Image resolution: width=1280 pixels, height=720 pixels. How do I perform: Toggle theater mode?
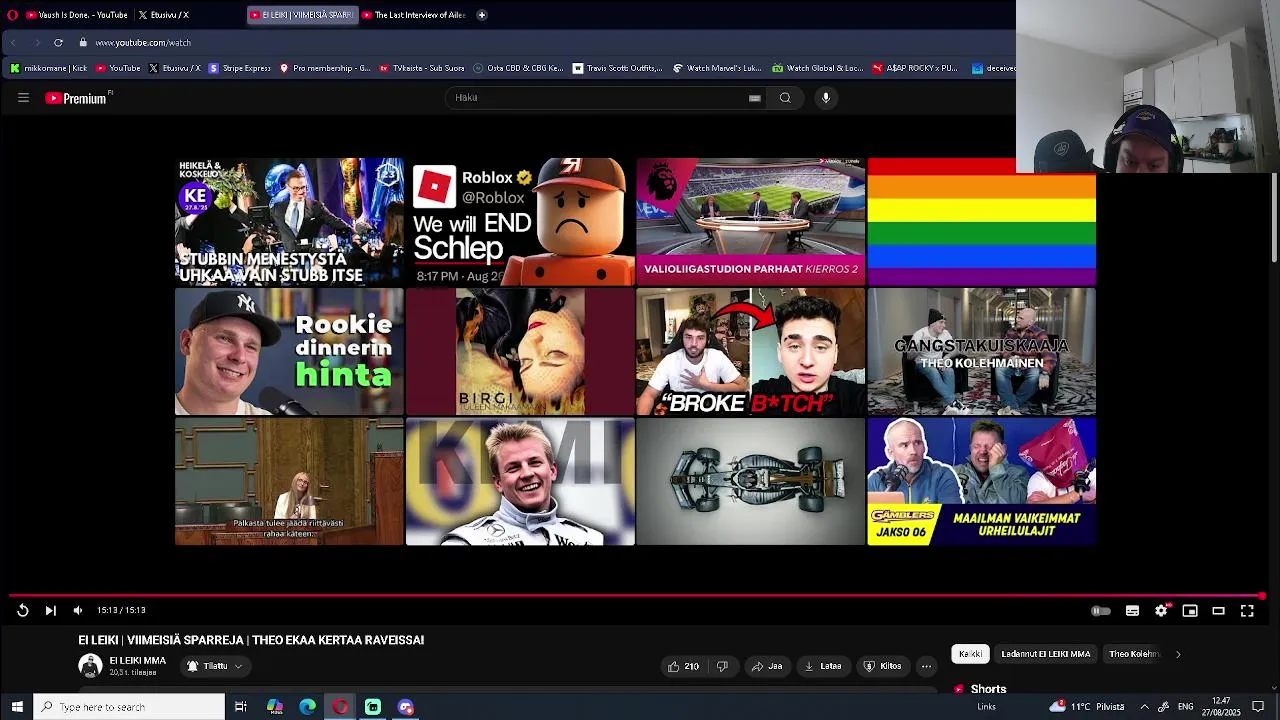click(x=1218, y=611)
